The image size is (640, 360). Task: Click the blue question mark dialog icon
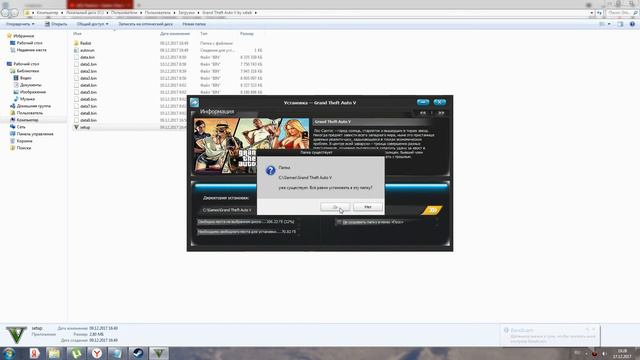pos(270,170)
